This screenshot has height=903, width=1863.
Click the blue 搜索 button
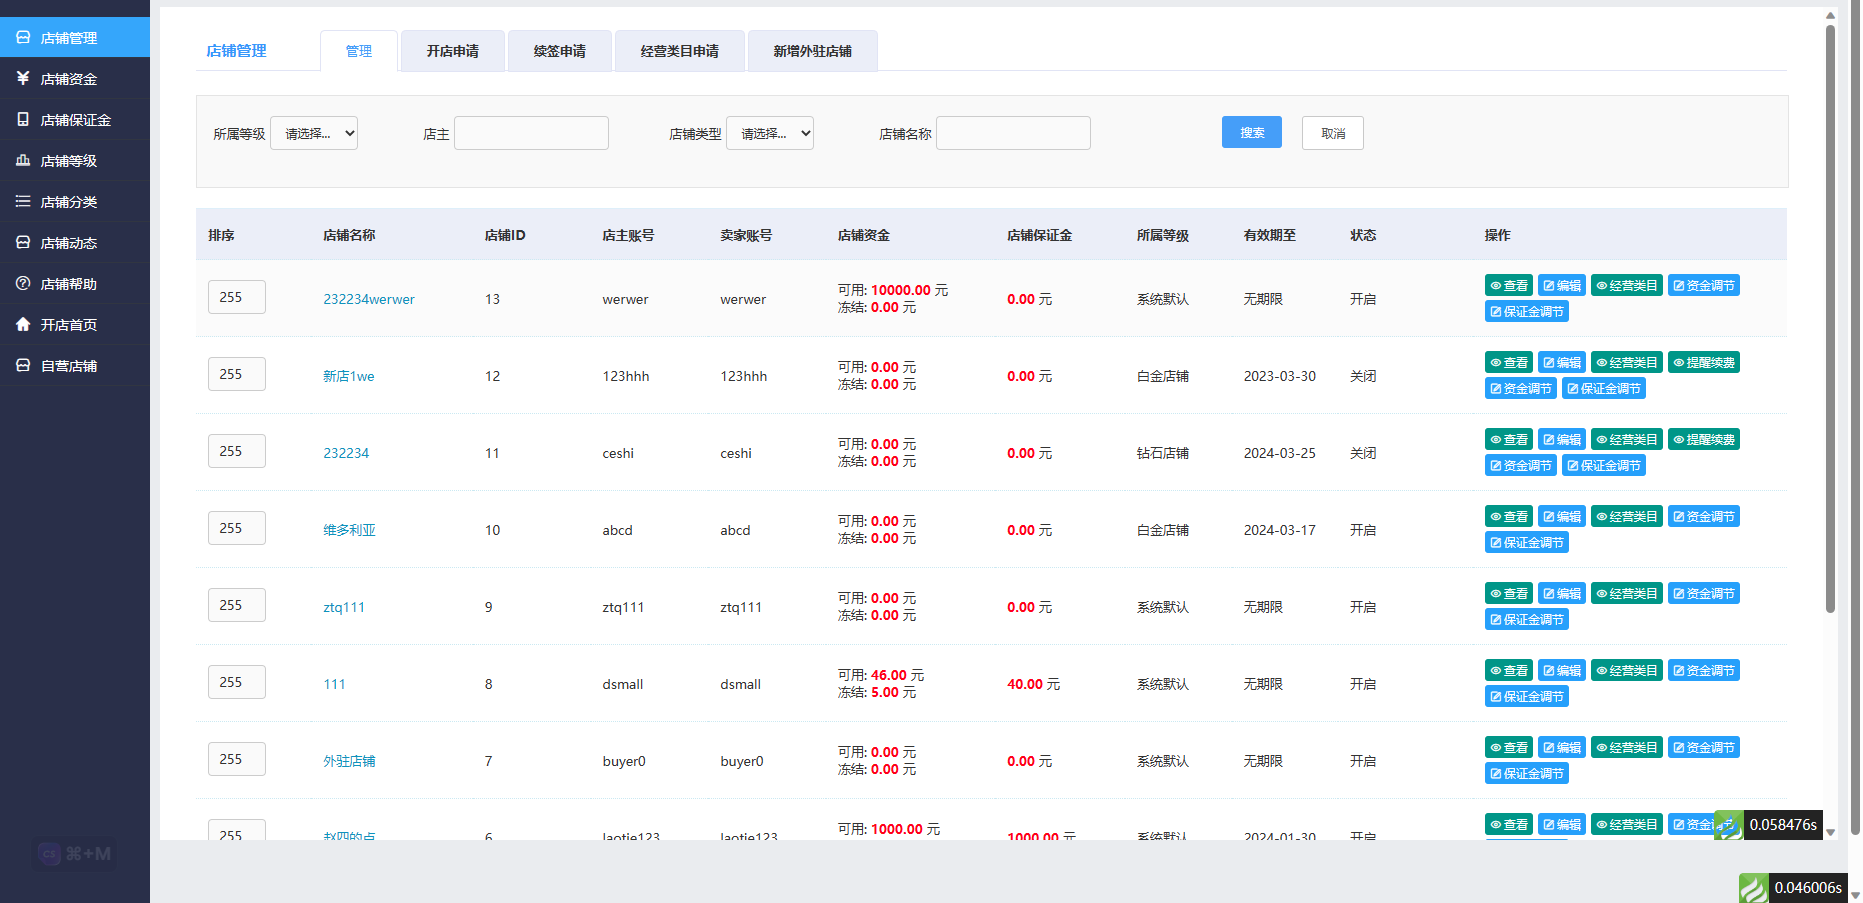[x=1252, y=132]
